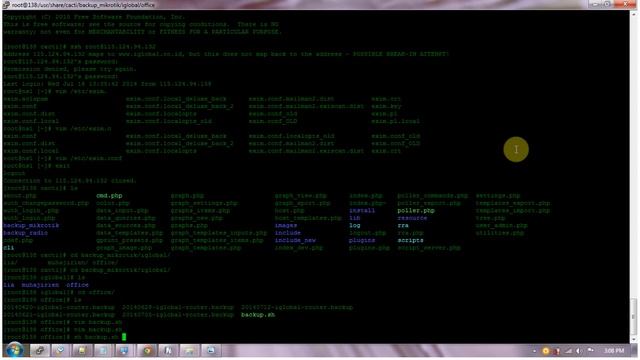Click the green terminal cursor block
This screenshot has height=360, width=640.
[124, 337]
